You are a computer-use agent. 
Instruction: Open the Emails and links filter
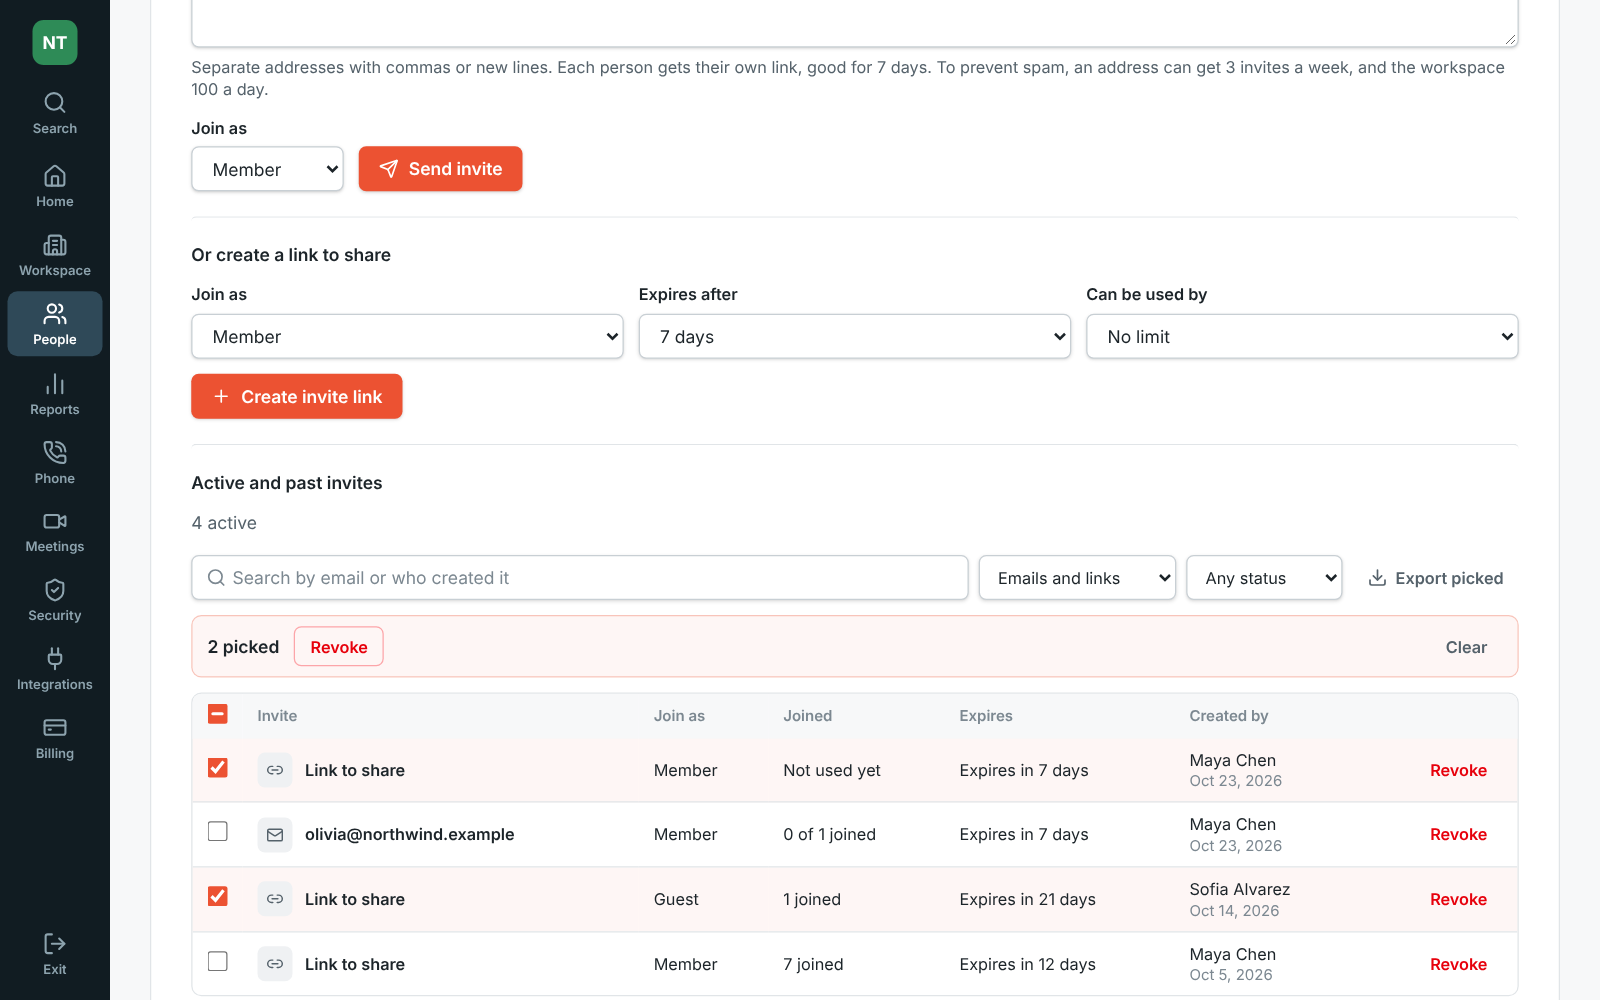1077,578
